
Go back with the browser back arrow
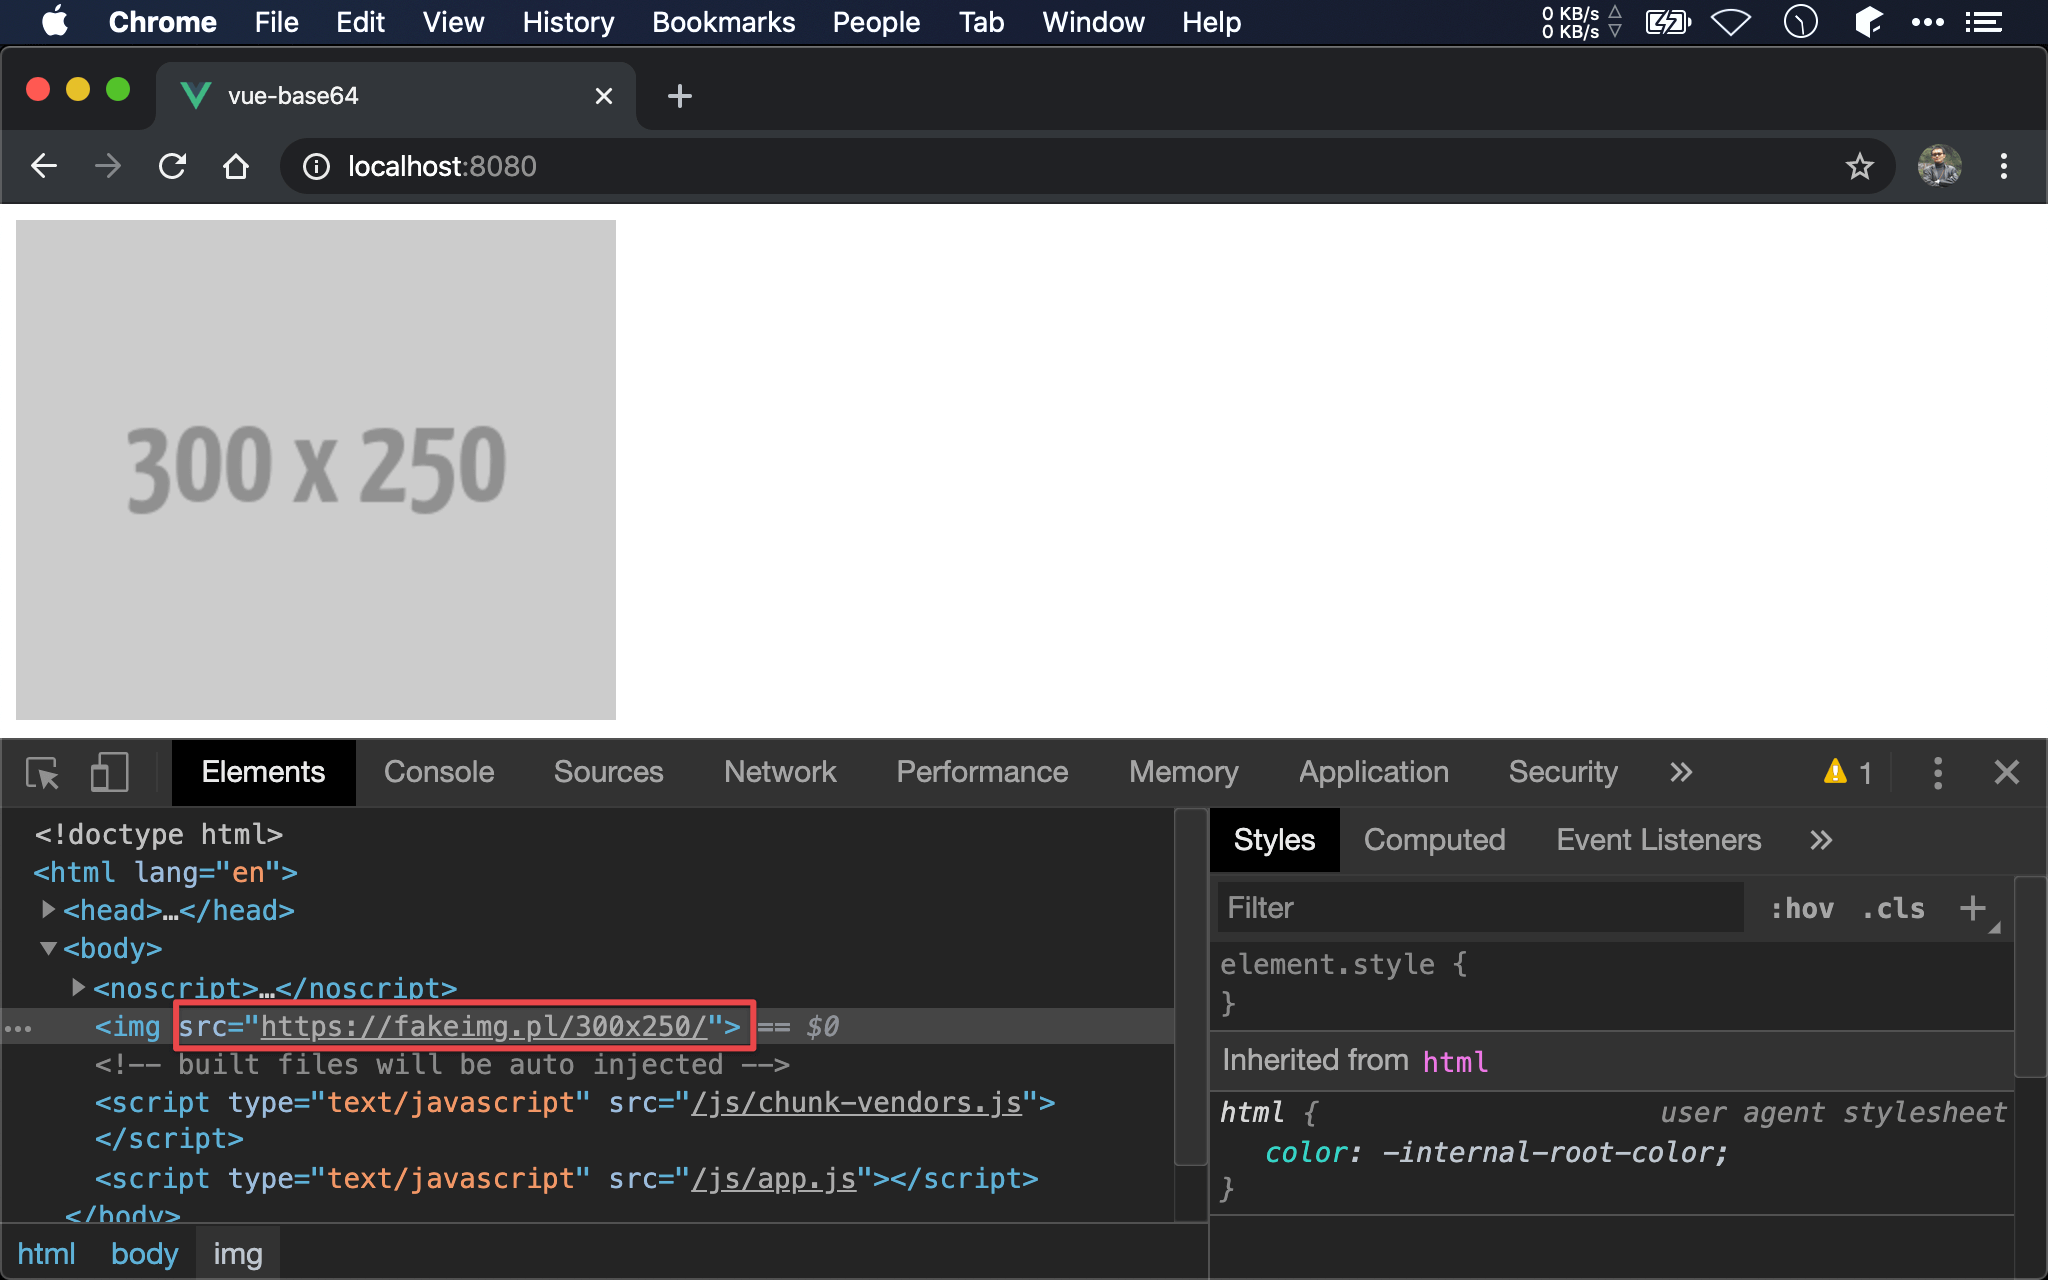(44, 166)
